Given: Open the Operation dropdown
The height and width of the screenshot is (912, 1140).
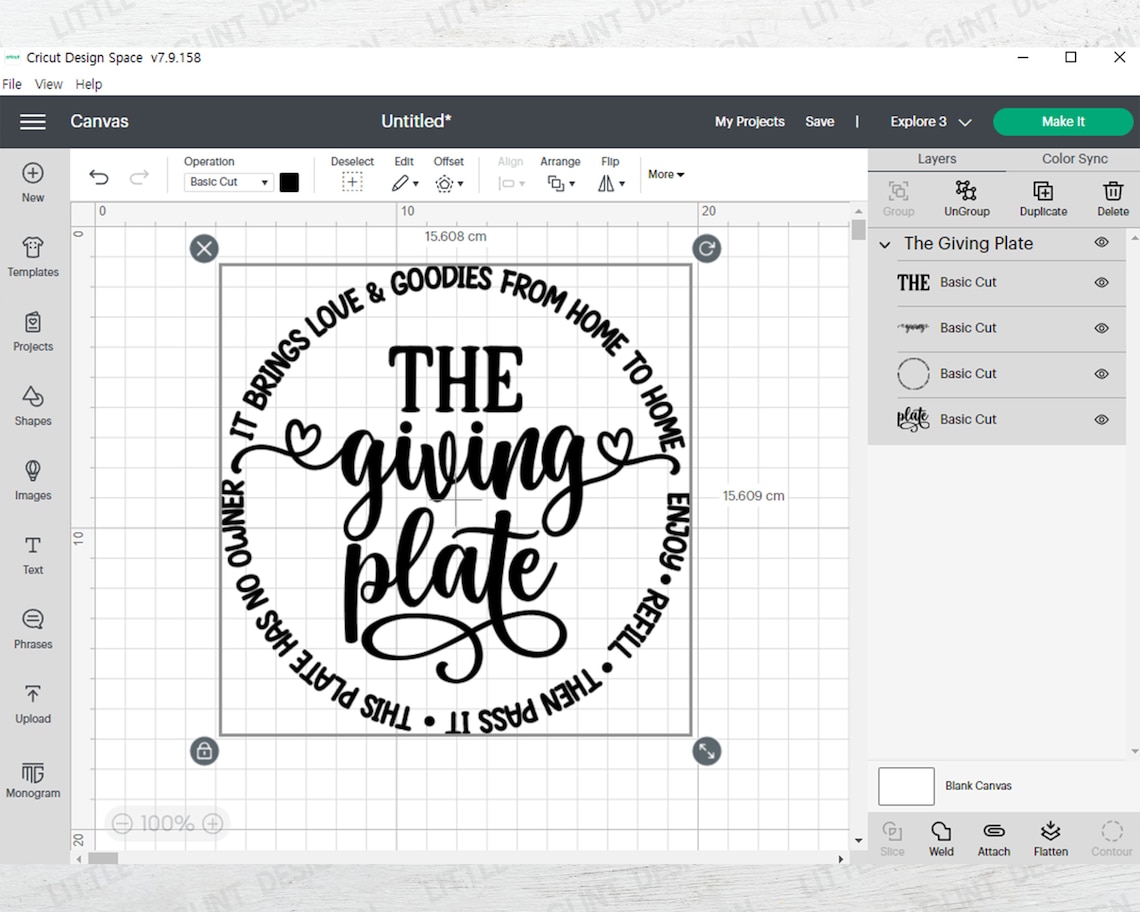Looking at the screenshot, I should (x=228, y=182).
